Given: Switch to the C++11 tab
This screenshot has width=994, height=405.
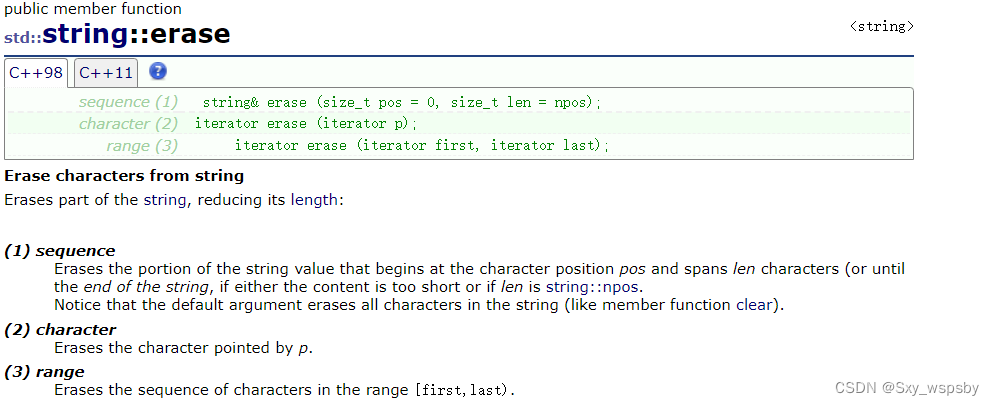Looking at the screenshot, I should pos(106,73).
